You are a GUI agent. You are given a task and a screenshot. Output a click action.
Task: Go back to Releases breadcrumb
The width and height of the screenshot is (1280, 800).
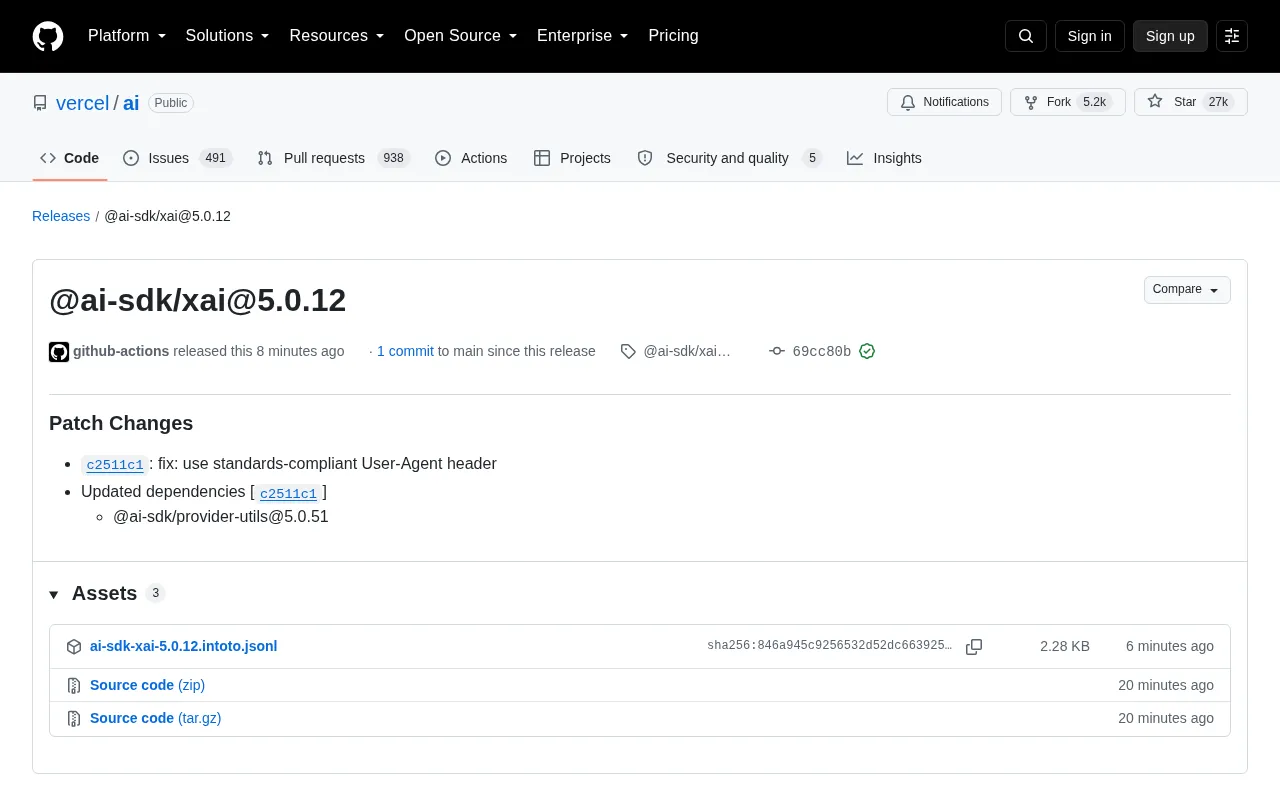point(61,216)
